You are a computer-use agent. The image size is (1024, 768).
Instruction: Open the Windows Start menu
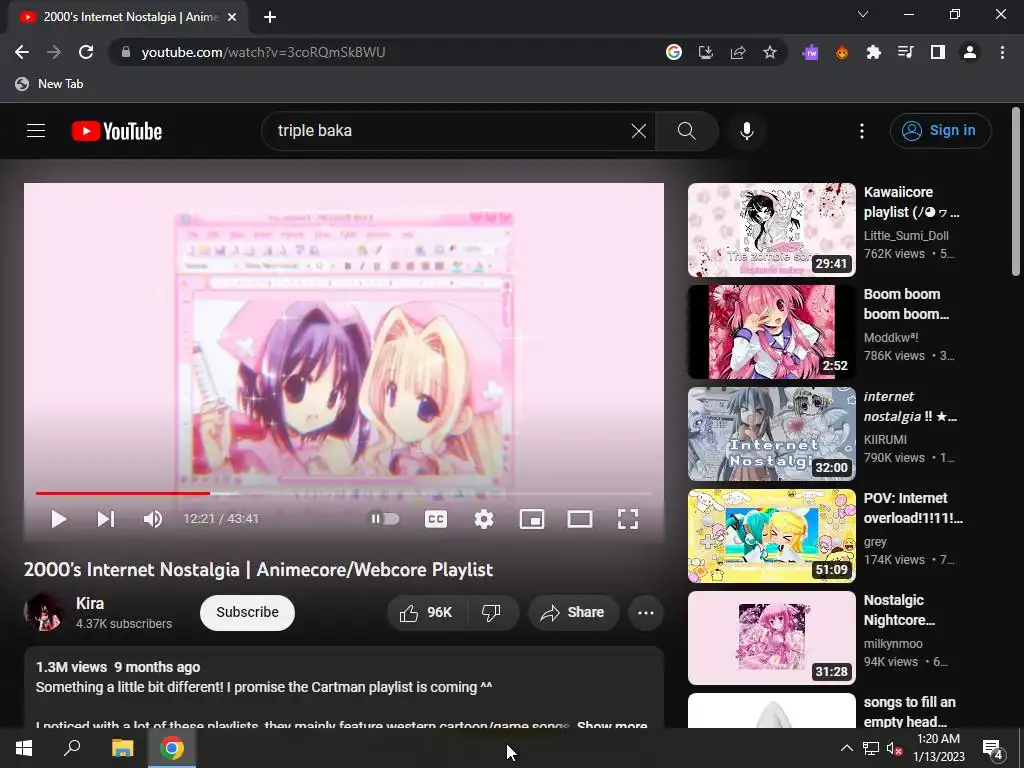click(24, 748)
